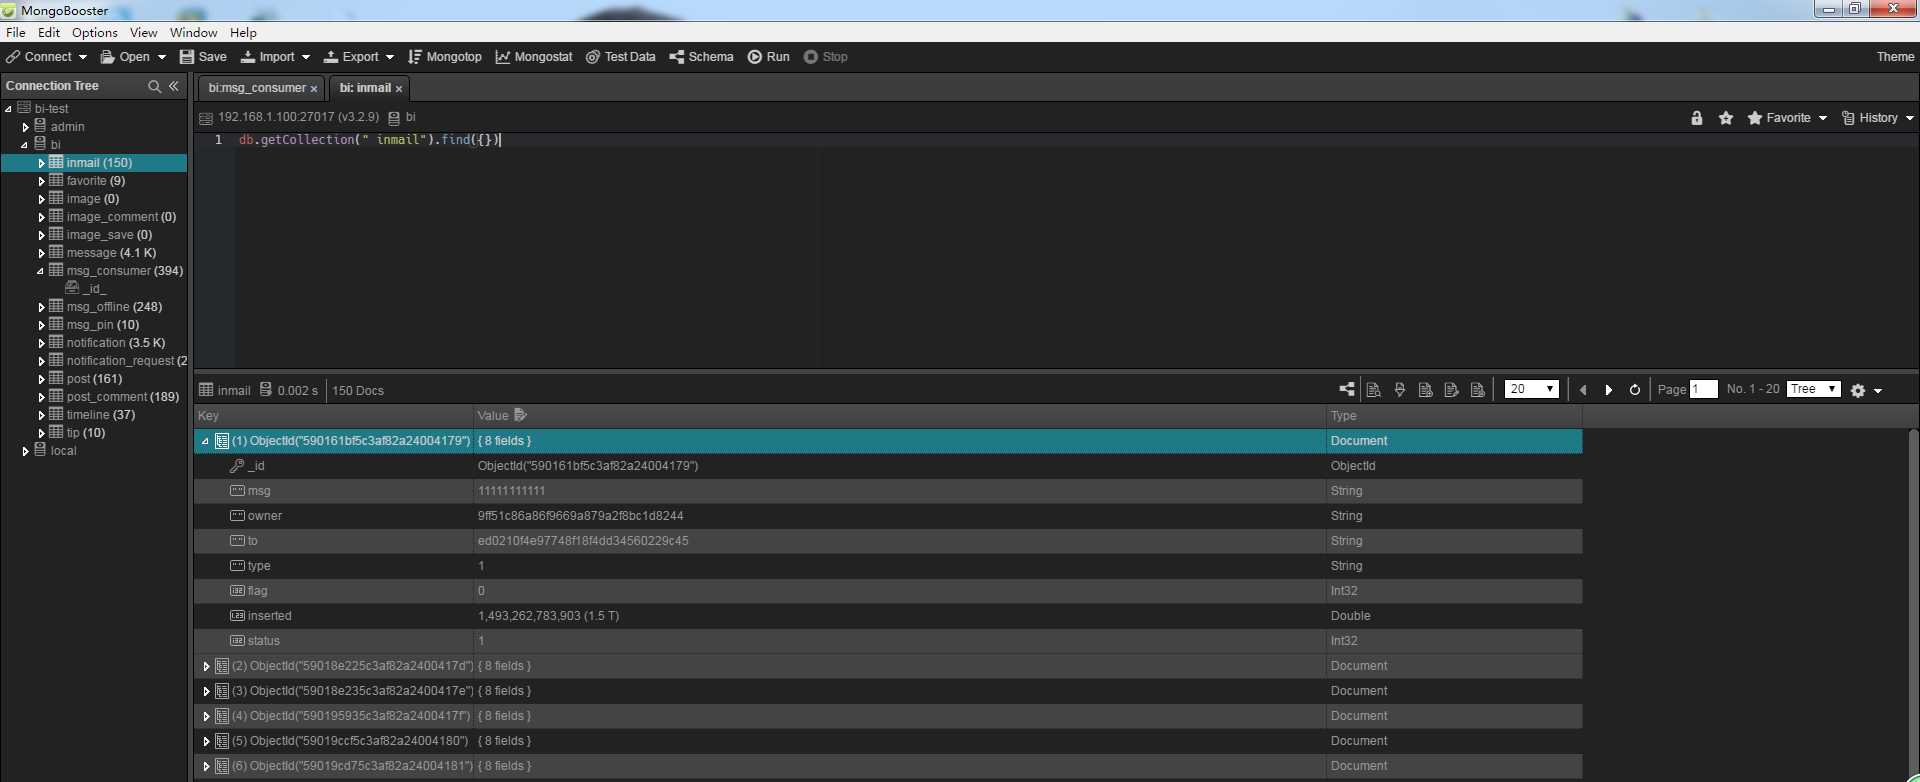Click the results vertical scrollbar

click(1913, 604)
